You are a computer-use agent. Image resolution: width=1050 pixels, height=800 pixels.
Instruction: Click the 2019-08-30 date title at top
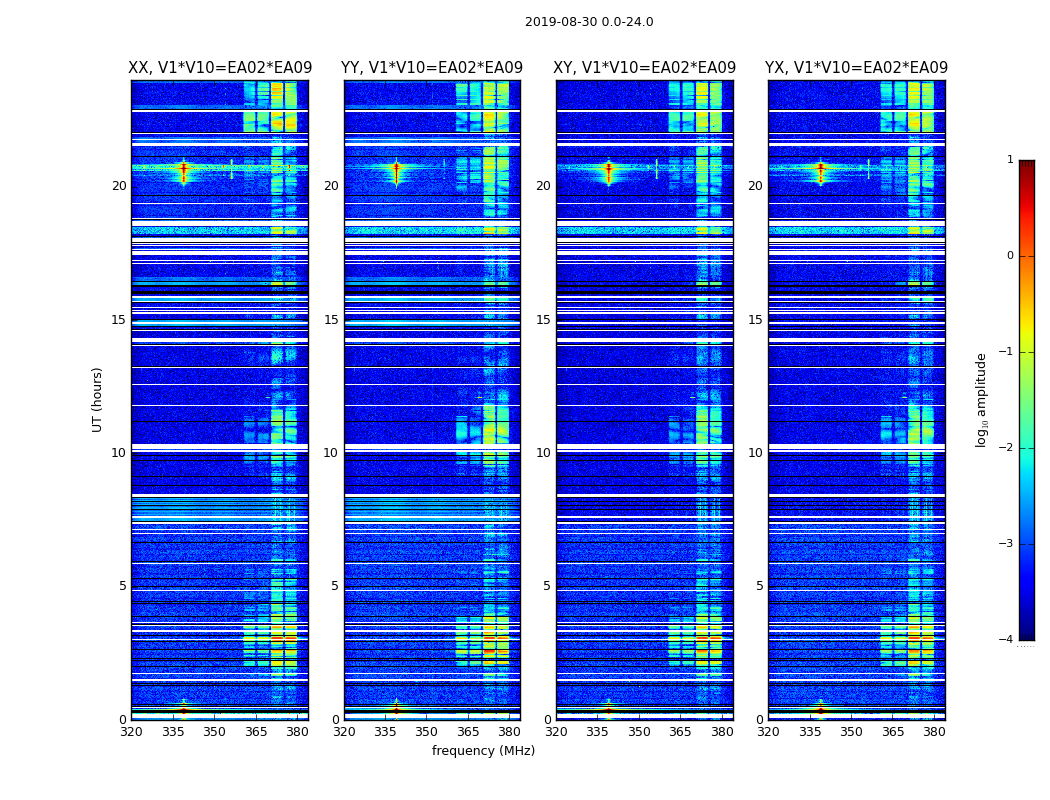pos(589,22)
